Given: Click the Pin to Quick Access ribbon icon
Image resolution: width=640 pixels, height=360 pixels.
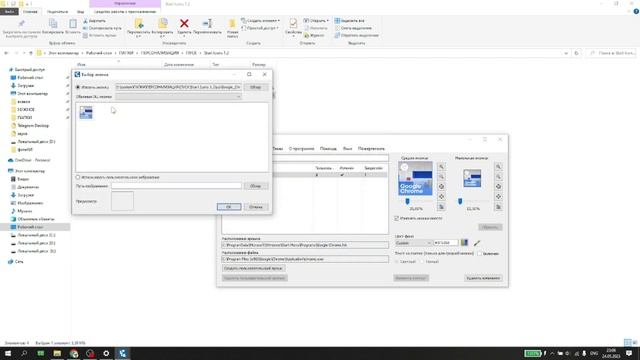Looking at the screenshot, I should [x=21, y=24].
